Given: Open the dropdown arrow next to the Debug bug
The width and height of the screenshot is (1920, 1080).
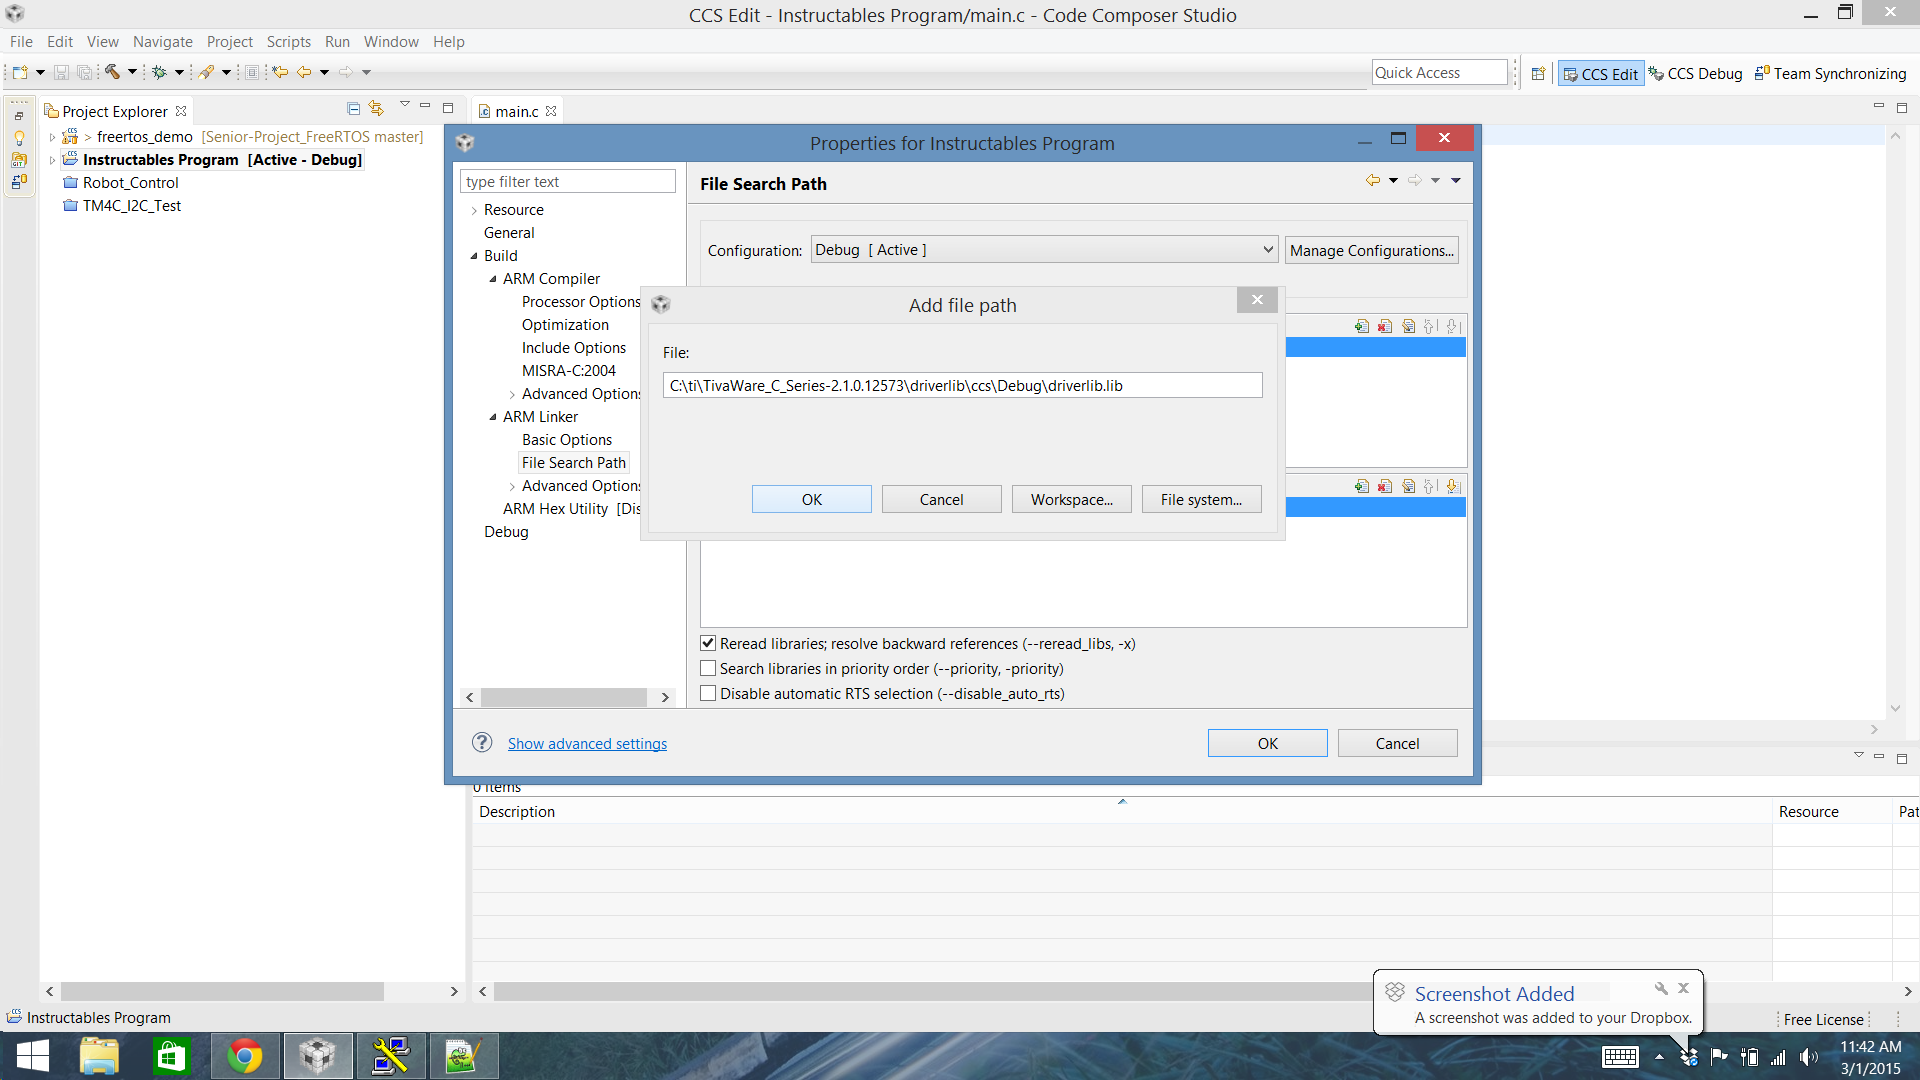Looking at the screenshot, I should 179,72.
